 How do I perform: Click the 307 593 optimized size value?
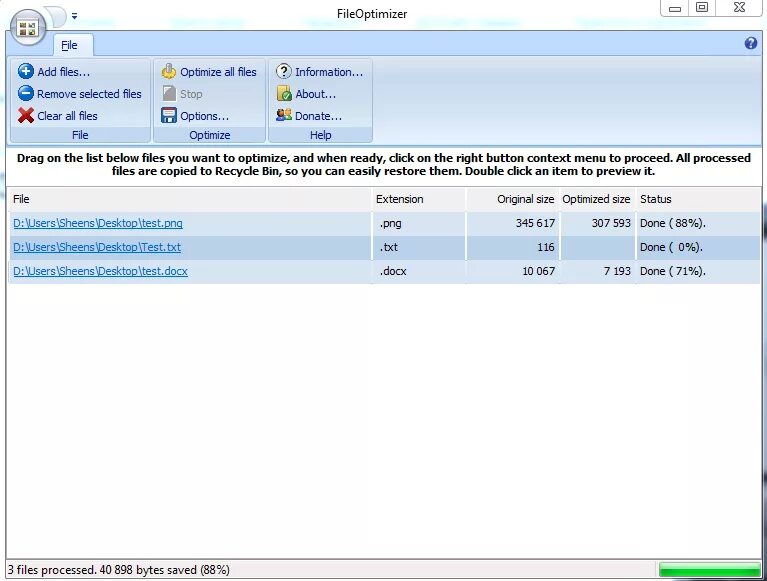click(611, 223)
